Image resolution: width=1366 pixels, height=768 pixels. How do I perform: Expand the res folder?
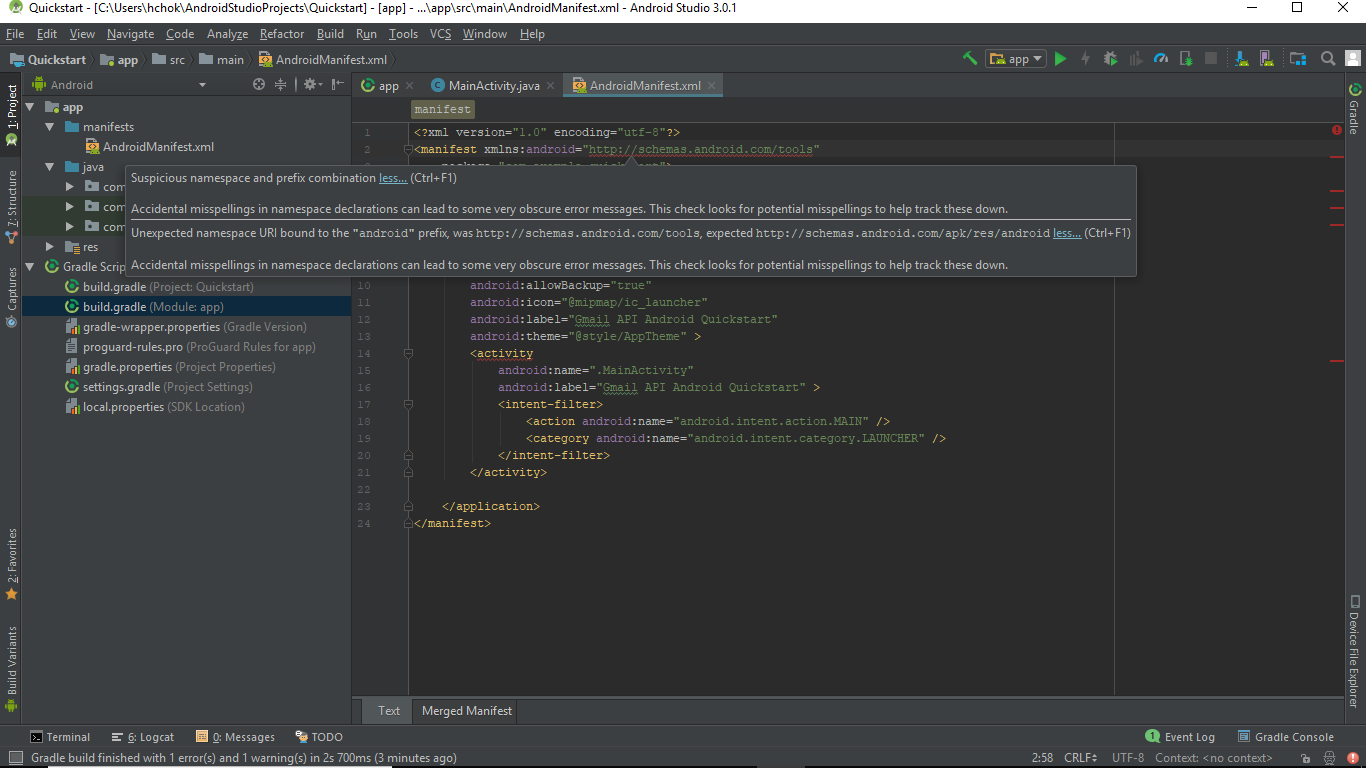(49, 246)
